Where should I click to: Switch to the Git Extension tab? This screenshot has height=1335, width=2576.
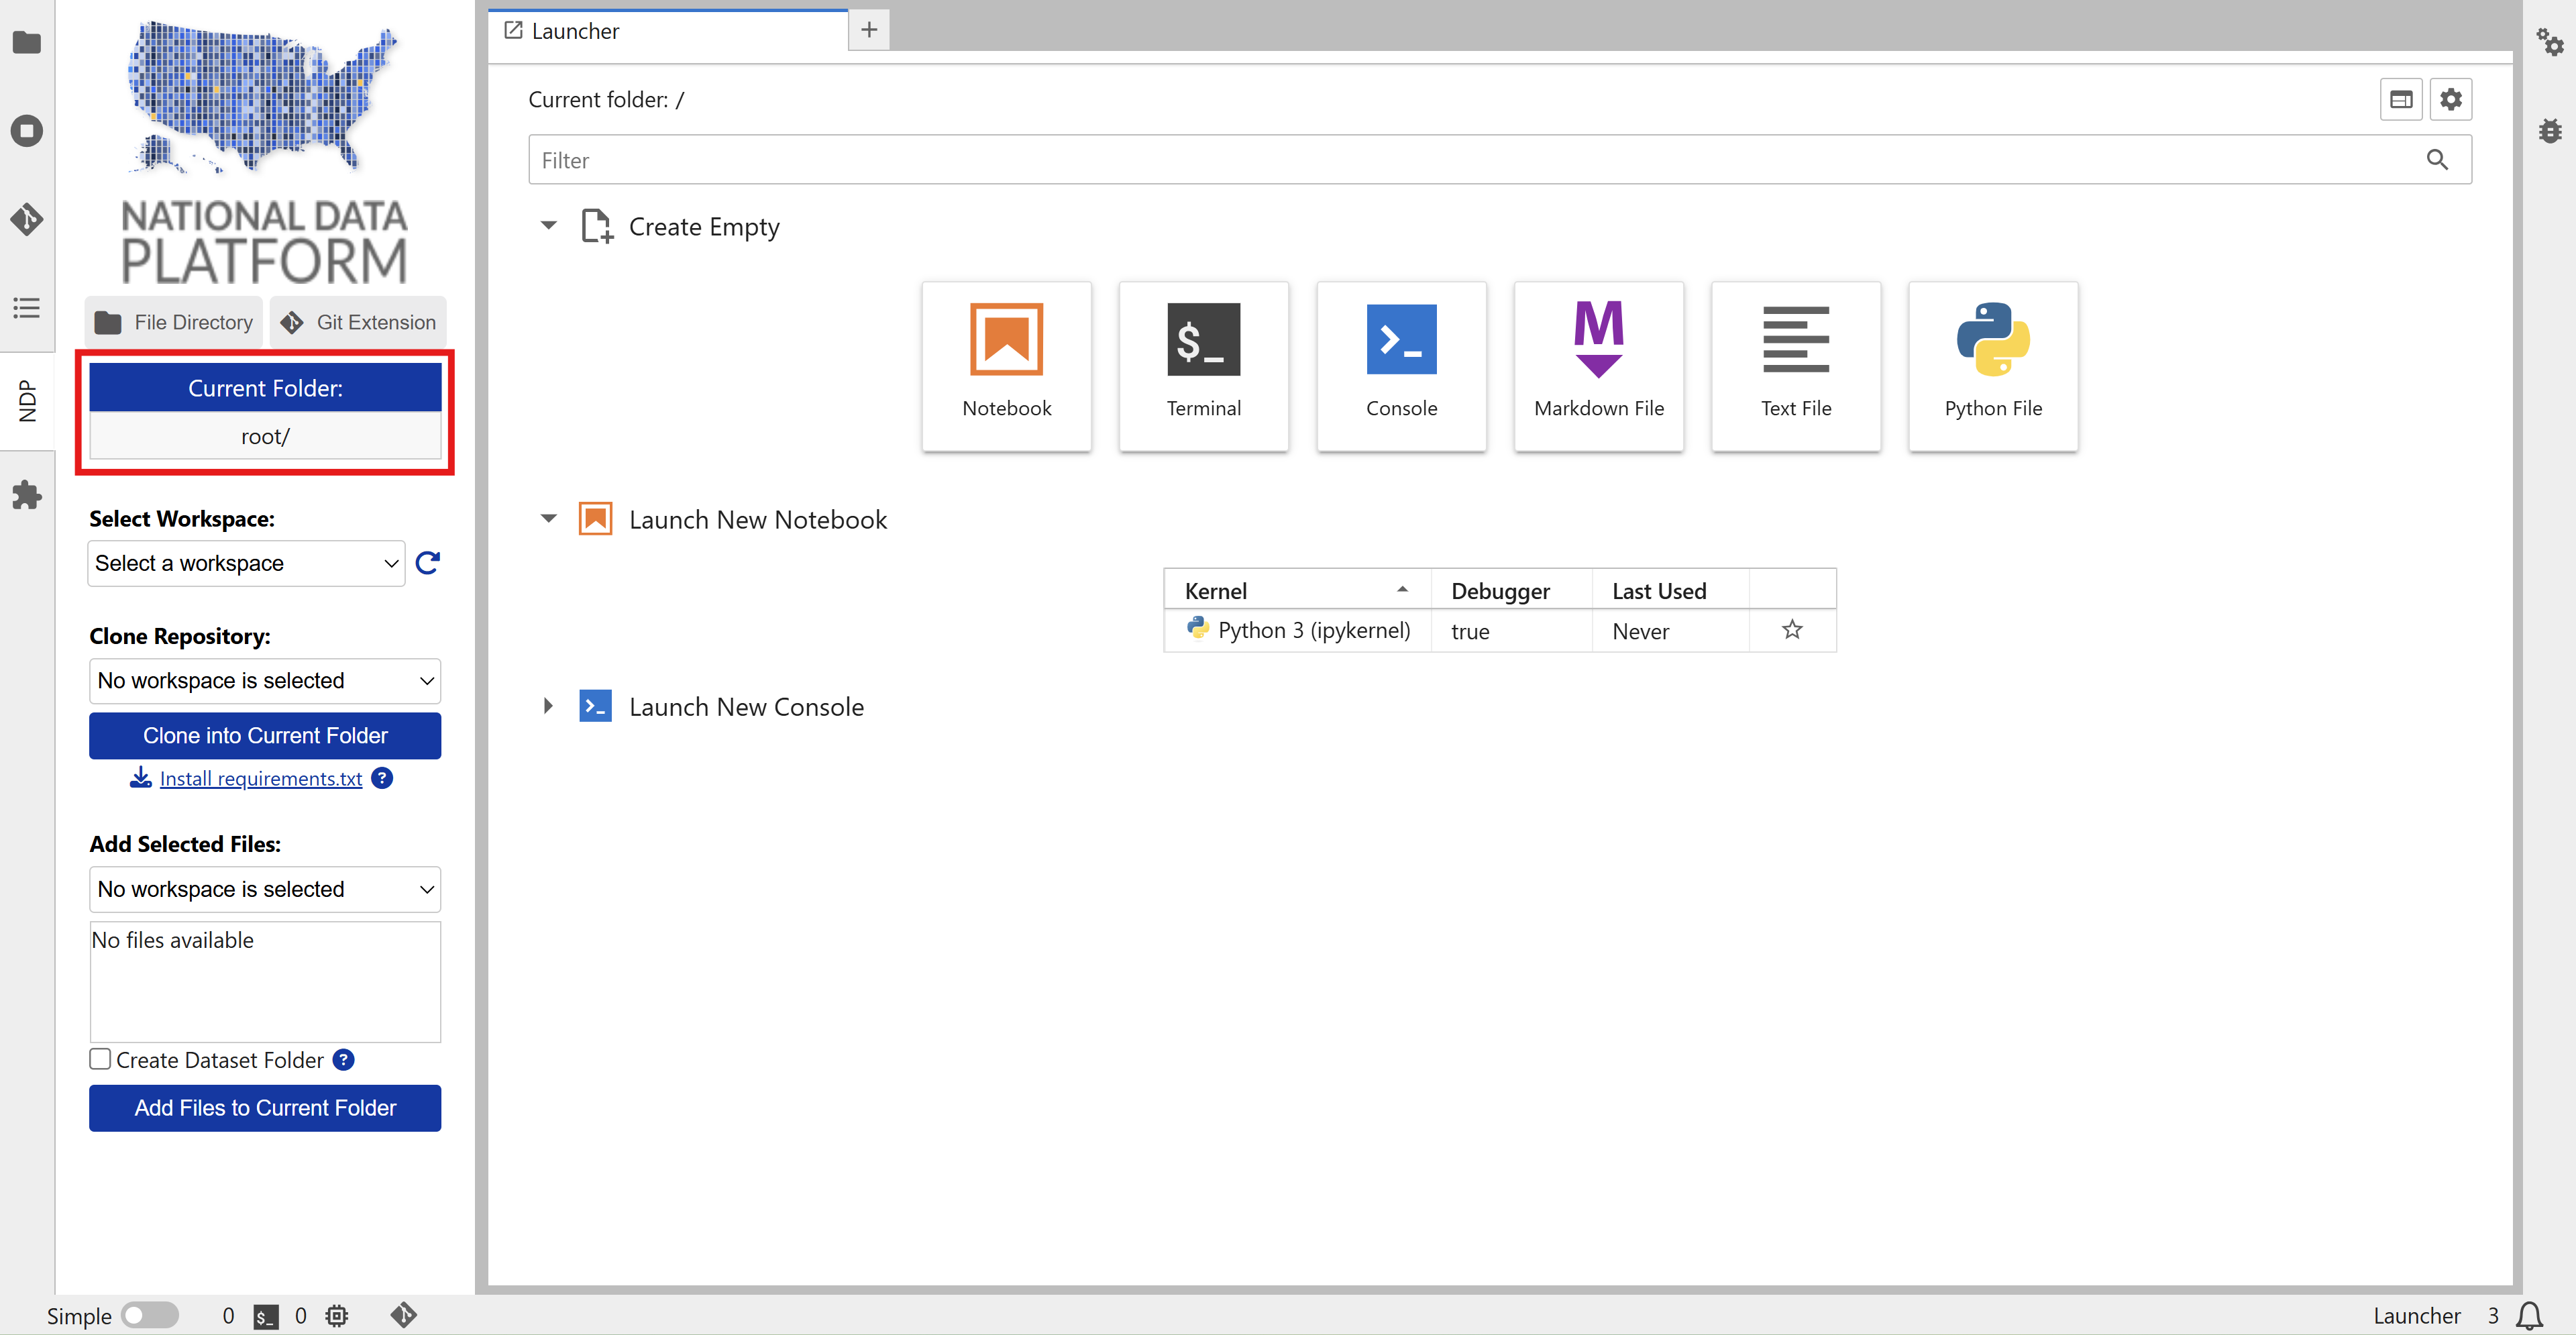click(358, 322)
